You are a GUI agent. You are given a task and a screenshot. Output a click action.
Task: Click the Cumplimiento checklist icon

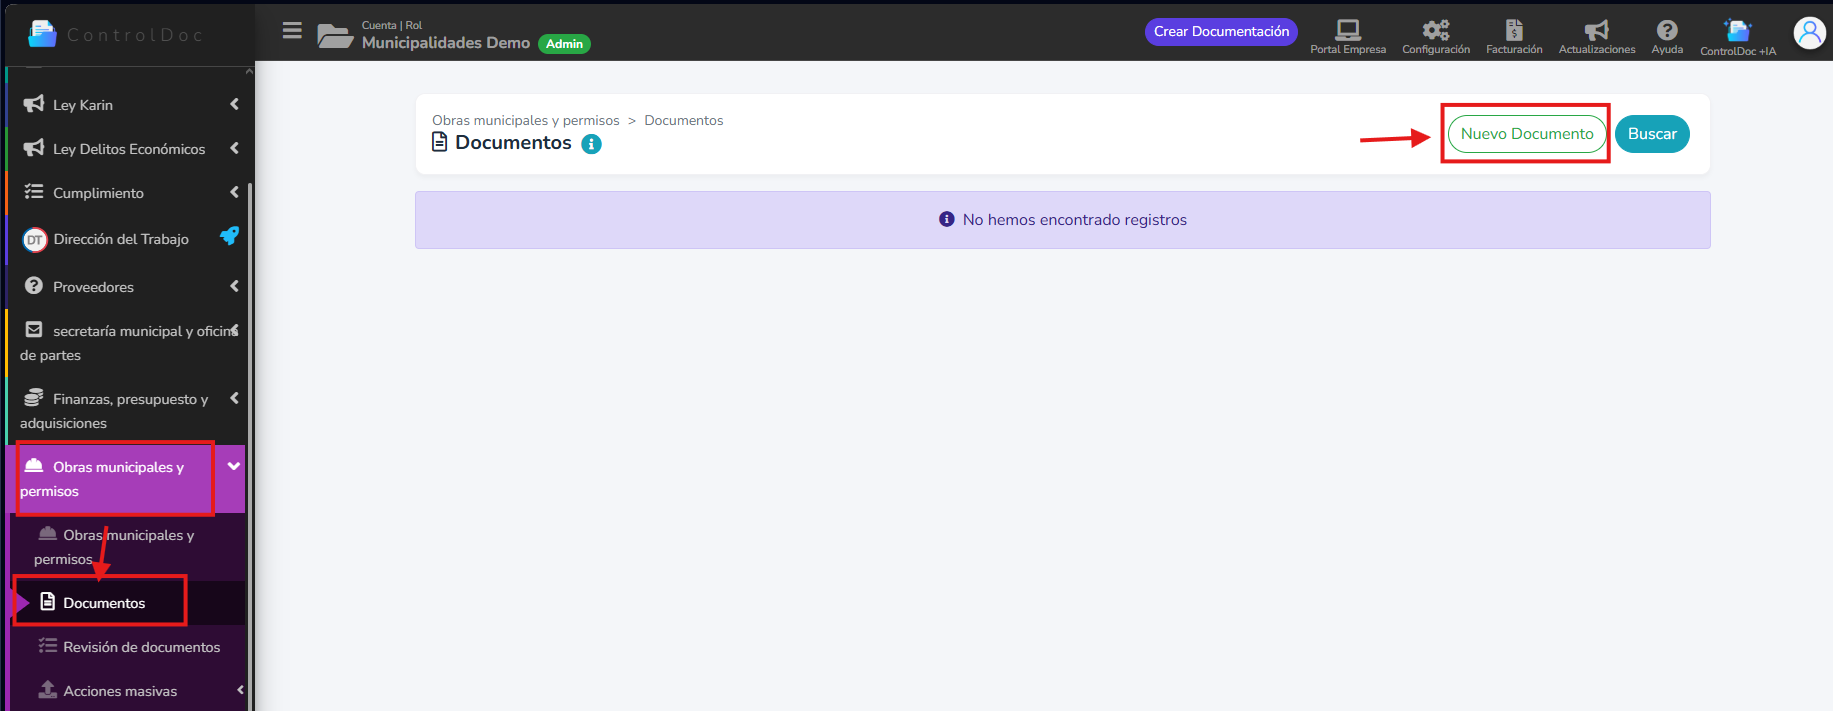(x=34, y=192)
